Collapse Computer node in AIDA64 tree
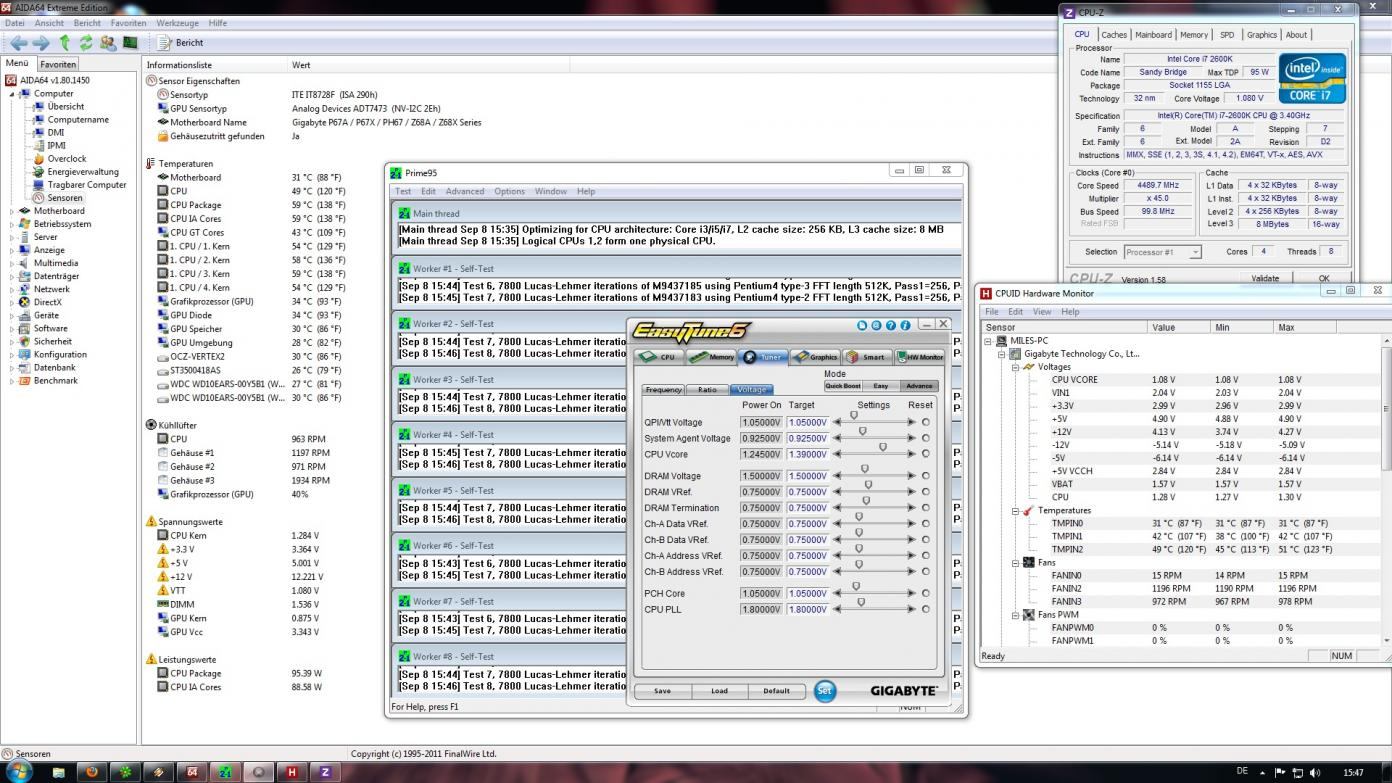 pos(13,94)
